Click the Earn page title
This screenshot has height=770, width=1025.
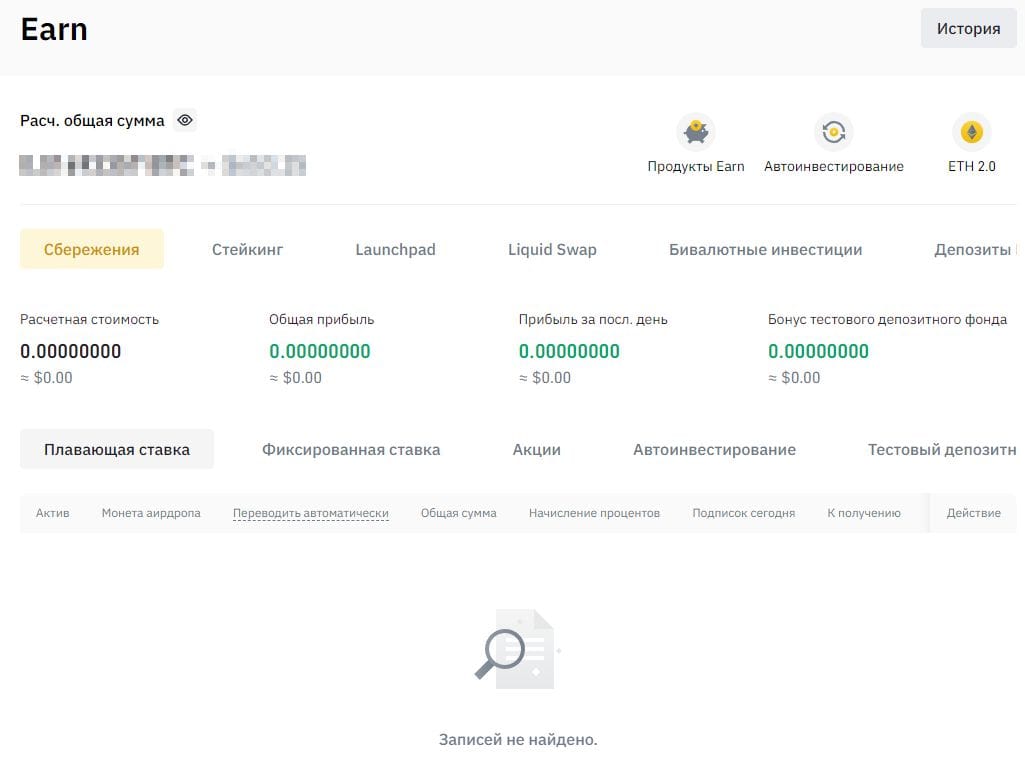click(x=54, y=29)
